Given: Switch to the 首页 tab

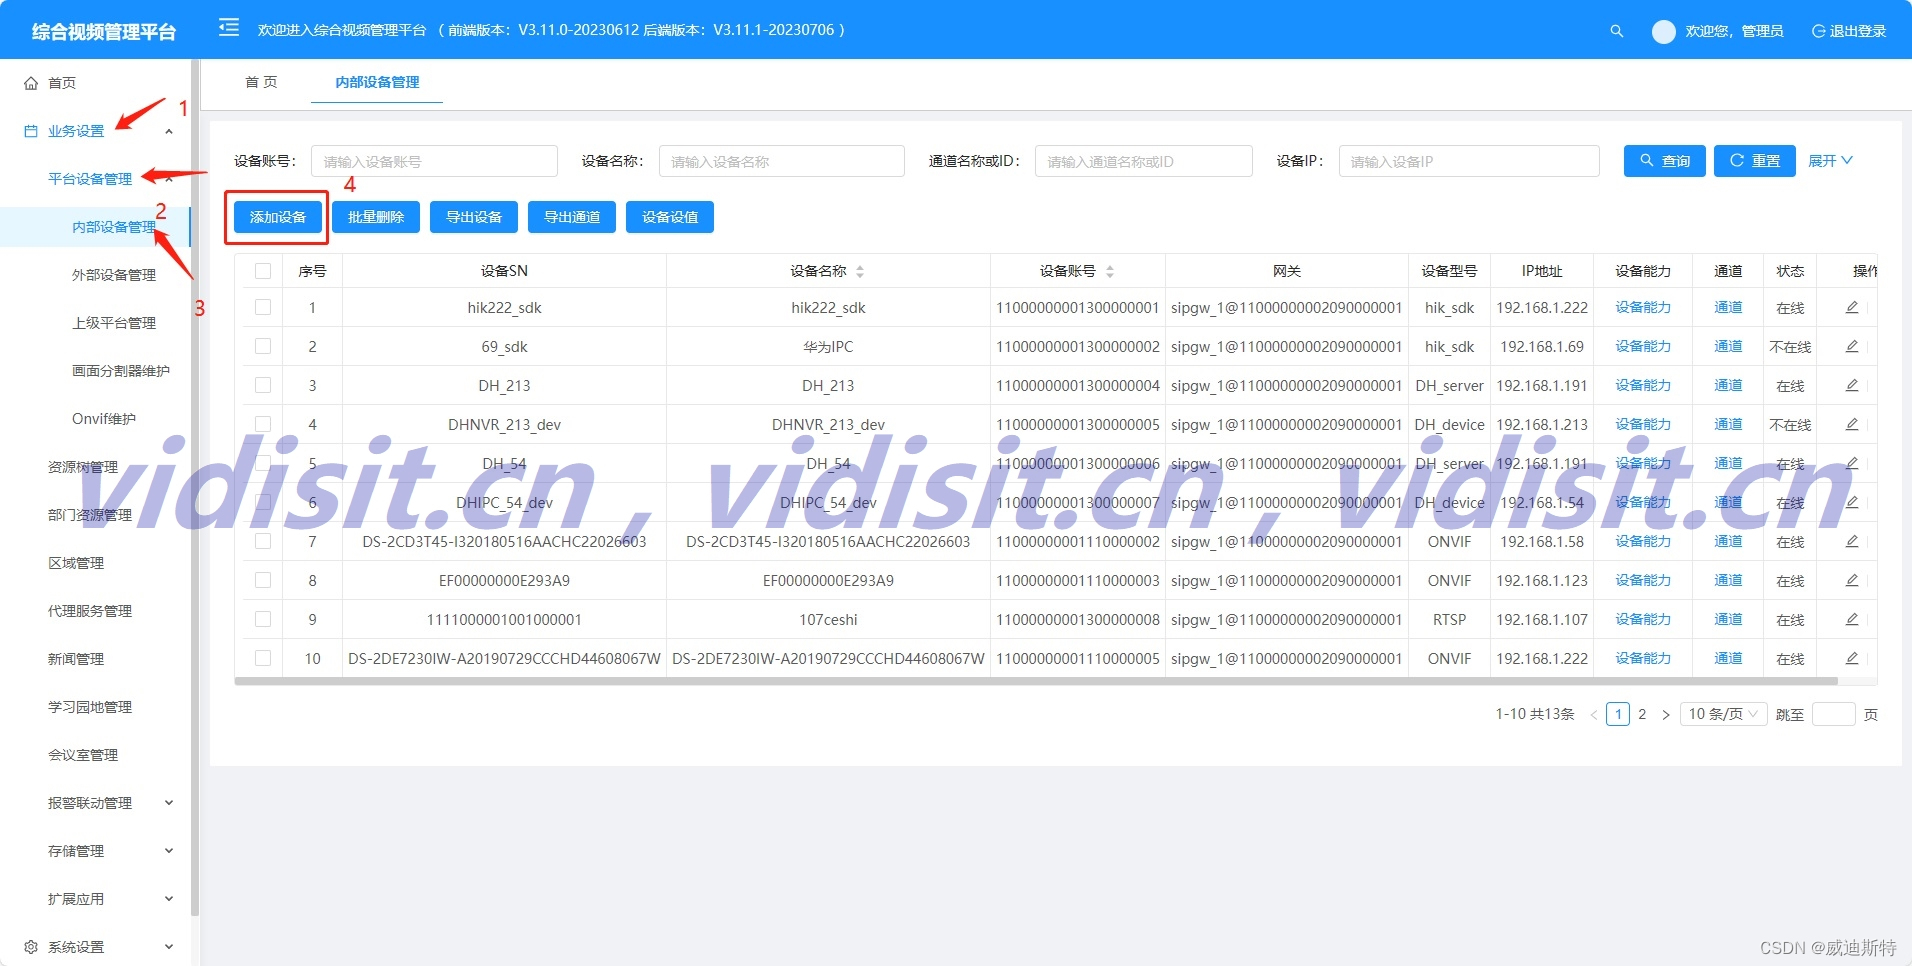Looking at the screenshot, I should click(259, 82).
